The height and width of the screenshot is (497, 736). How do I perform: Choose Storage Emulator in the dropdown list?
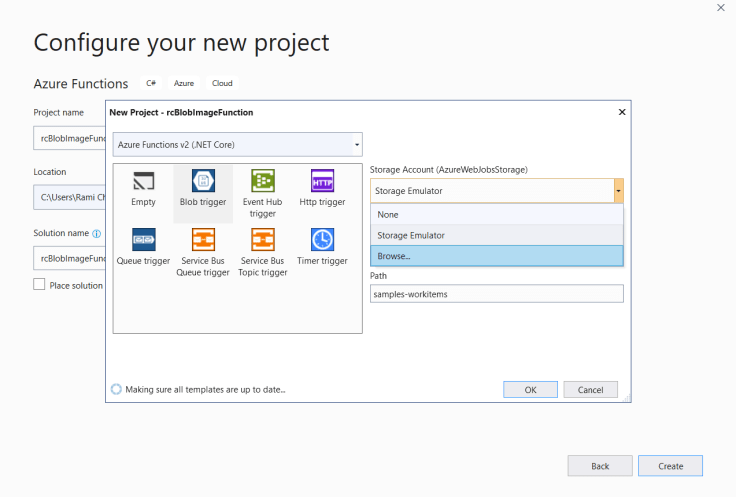[496, 235]
